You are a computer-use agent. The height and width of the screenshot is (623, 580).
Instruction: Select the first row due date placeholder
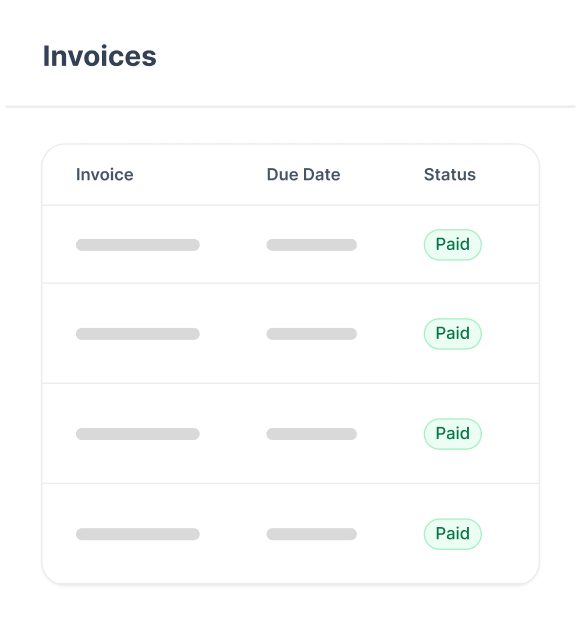[311, 245]
